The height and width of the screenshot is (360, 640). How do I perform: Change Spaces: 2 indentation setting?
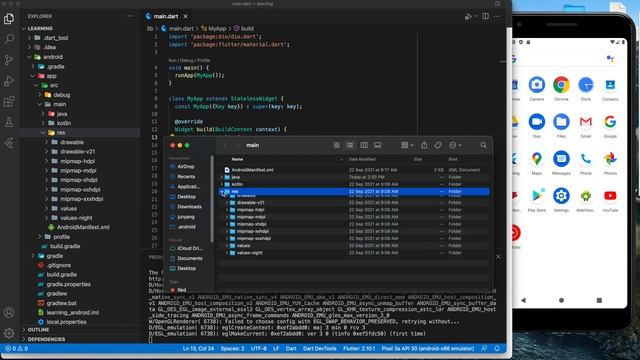(232, 349)
